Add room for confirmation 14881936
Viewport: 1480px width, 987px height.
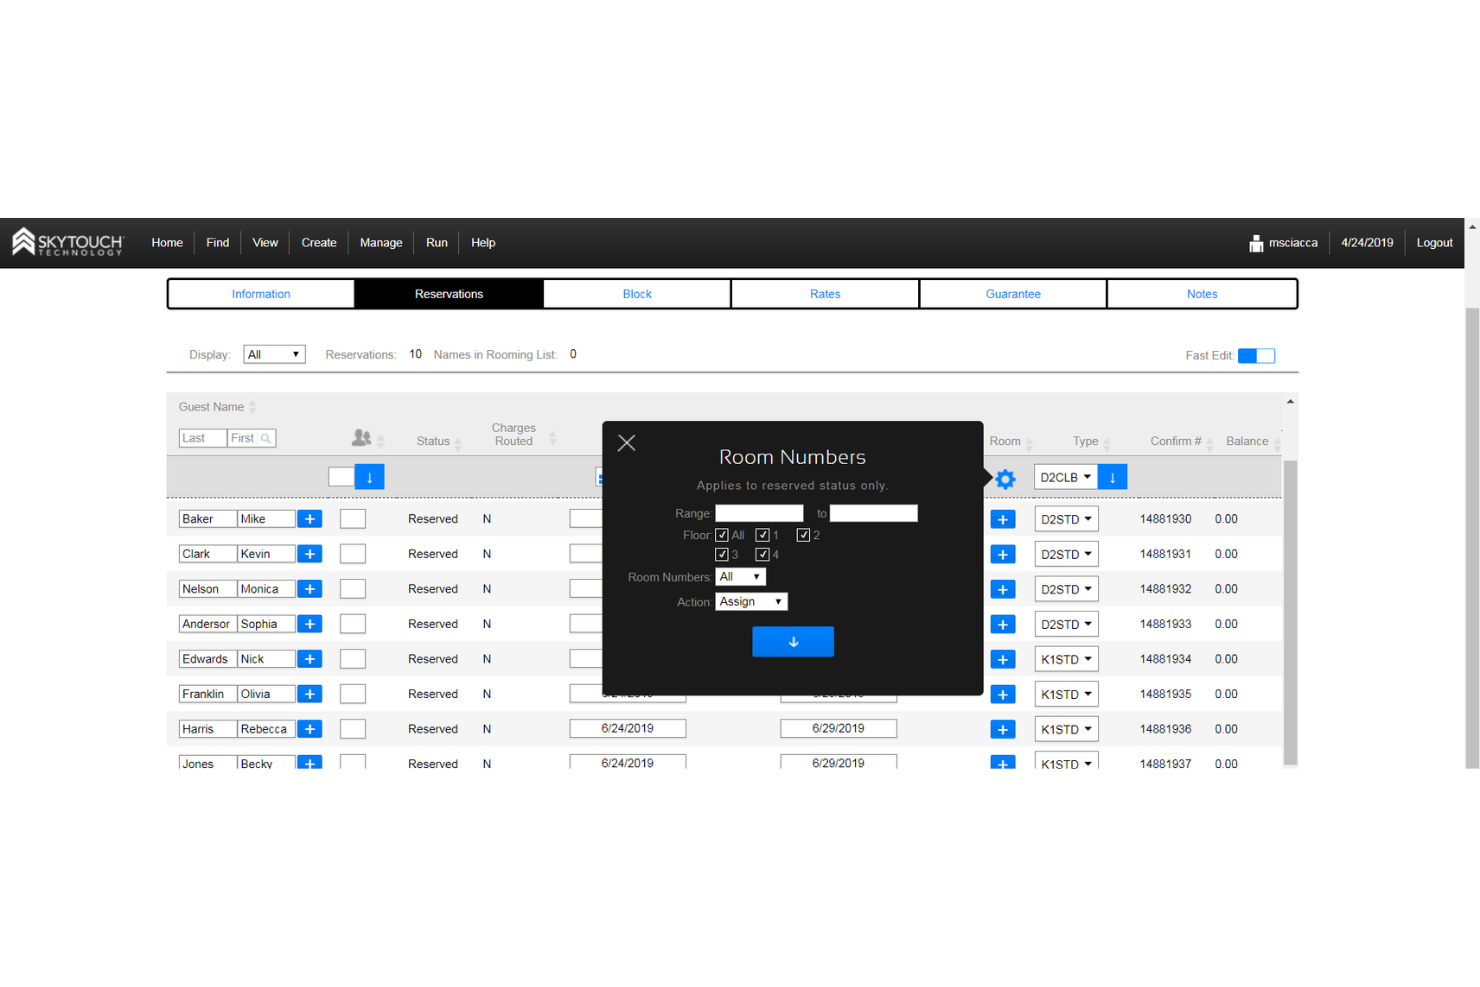click(x=1003, y=729)
